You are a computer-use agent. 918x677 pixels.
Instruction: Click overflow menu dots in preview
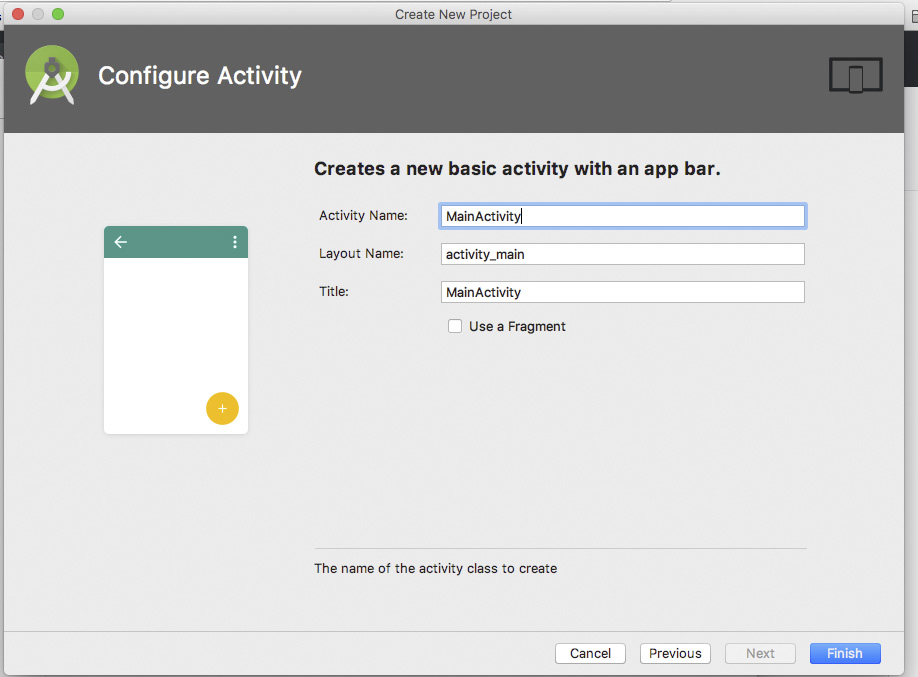coord(235,242)
